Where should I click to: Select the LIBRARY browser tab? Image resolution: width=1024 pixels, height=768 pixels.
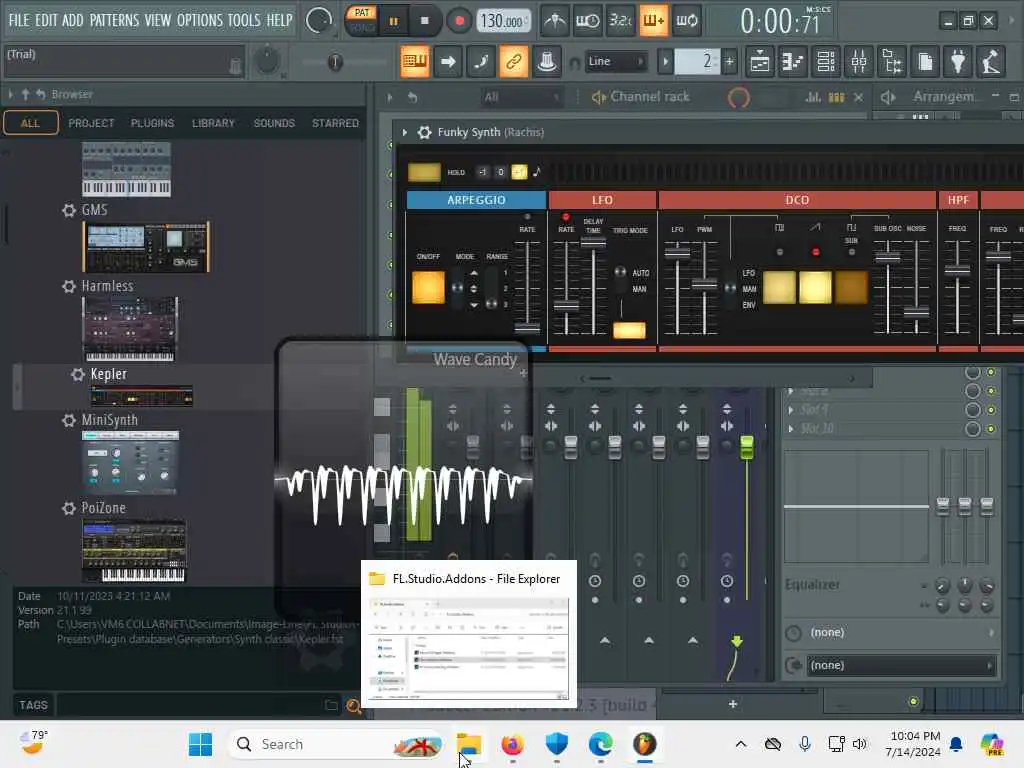click(x=213, y=123)
